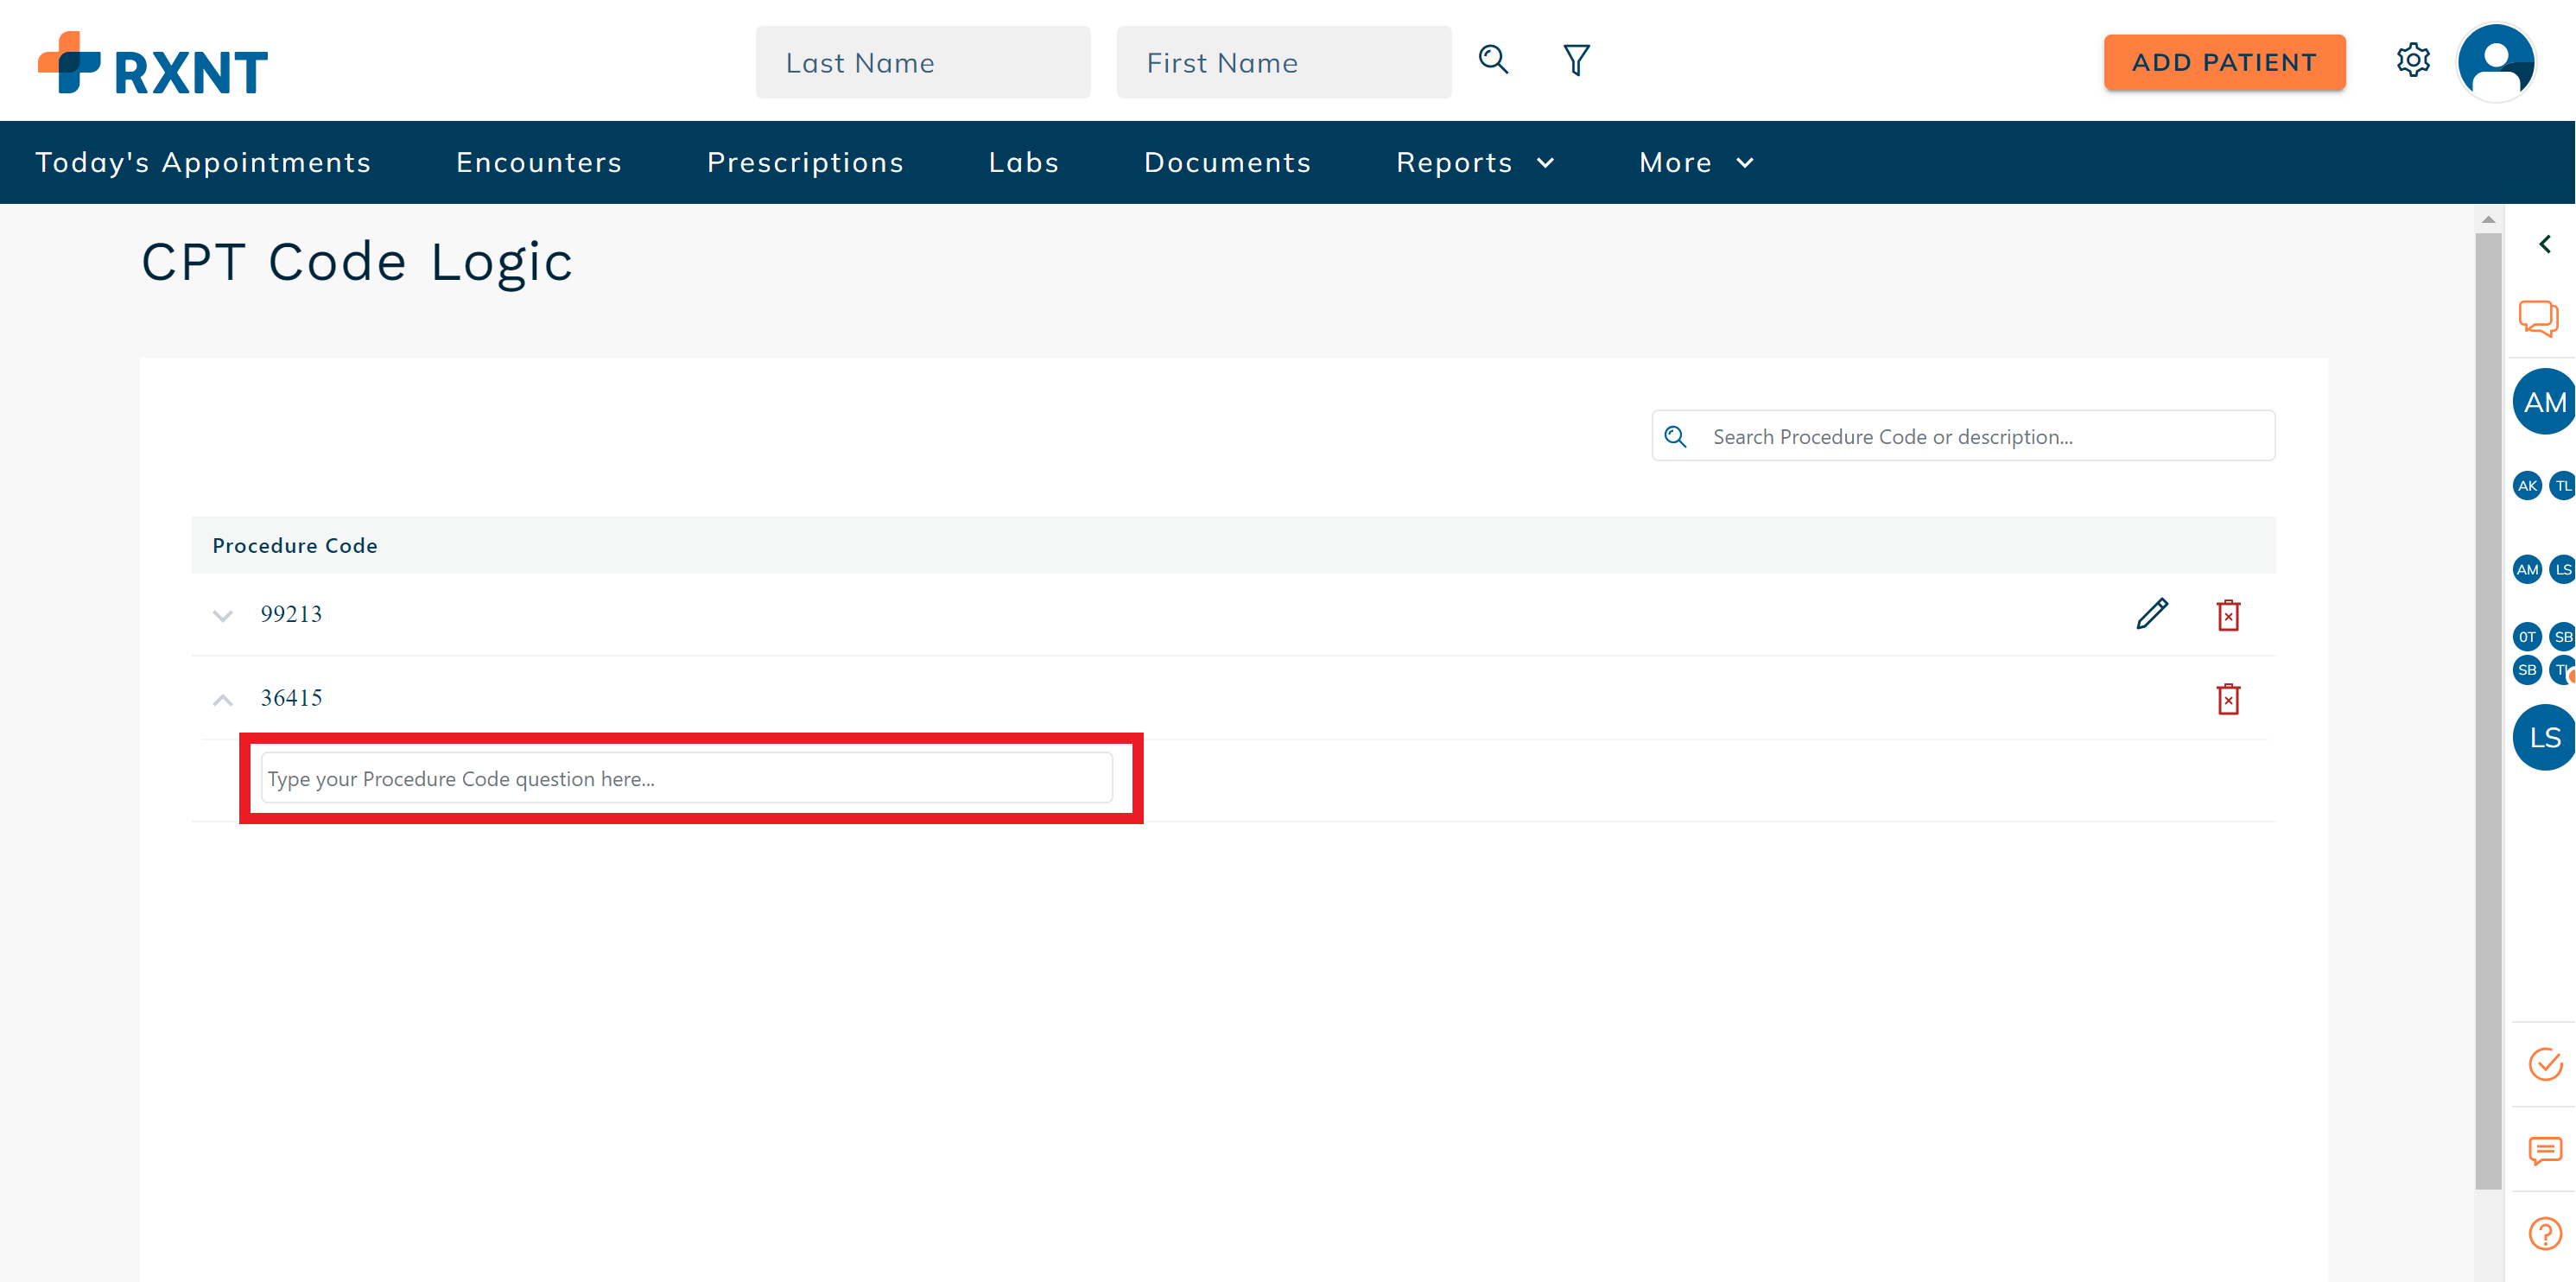Delete procedure code 99213
This screenshot has height=1282, width=2576.
(2228, 615)
